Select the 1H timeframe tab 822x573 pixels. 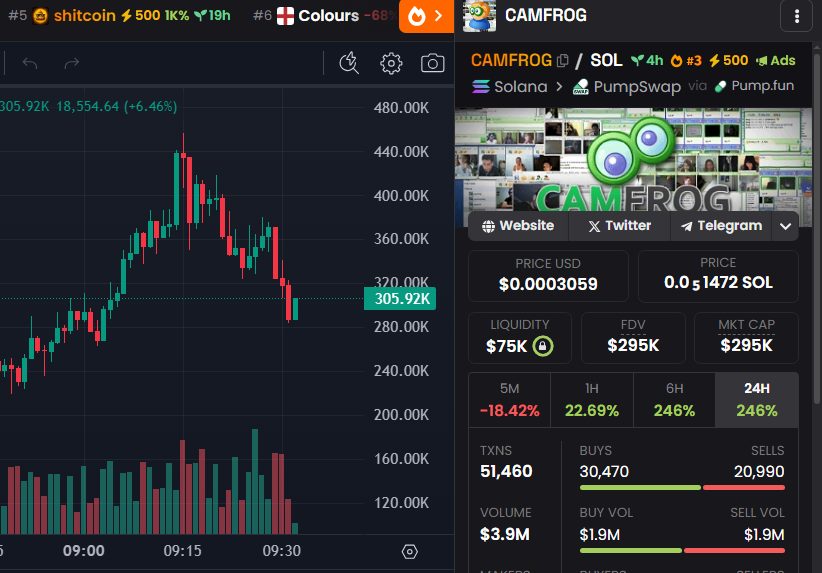tap(592, 400)
